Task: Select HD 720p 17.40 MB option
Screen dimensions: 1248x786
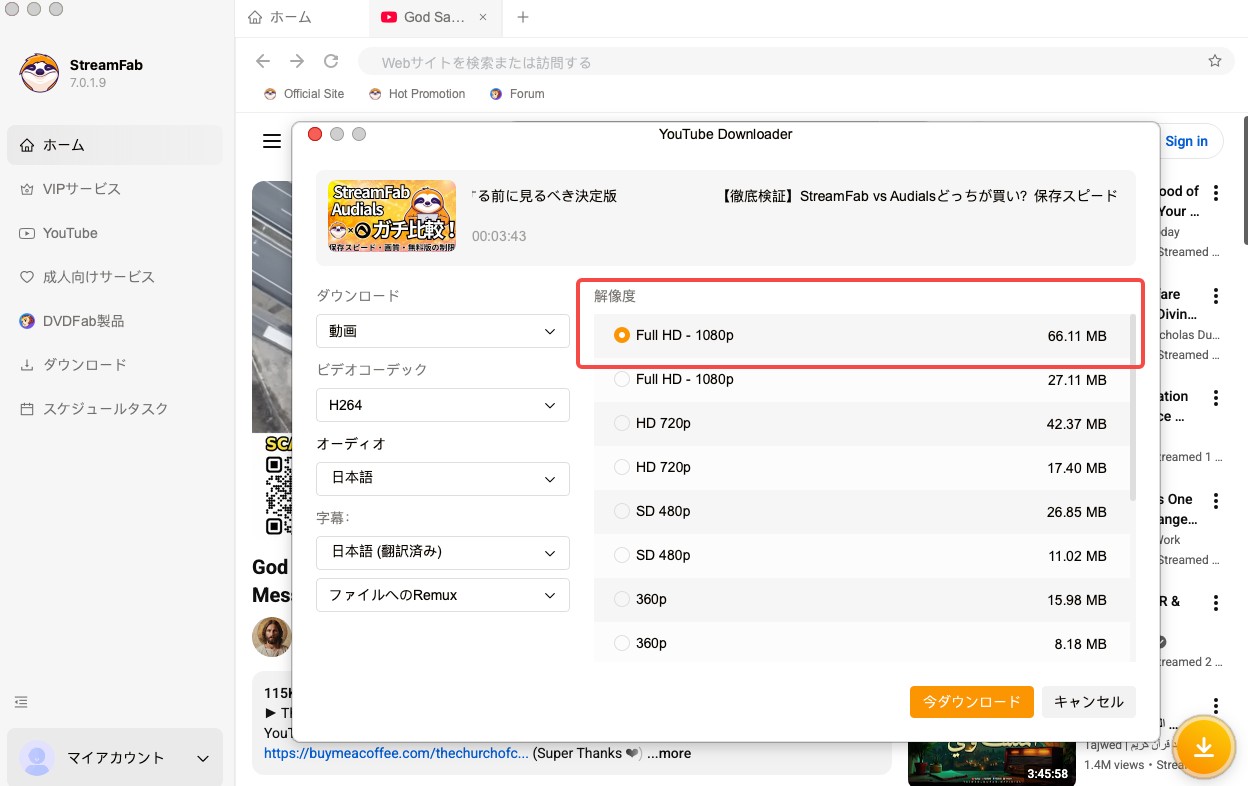Action: (x=862, y=468)
